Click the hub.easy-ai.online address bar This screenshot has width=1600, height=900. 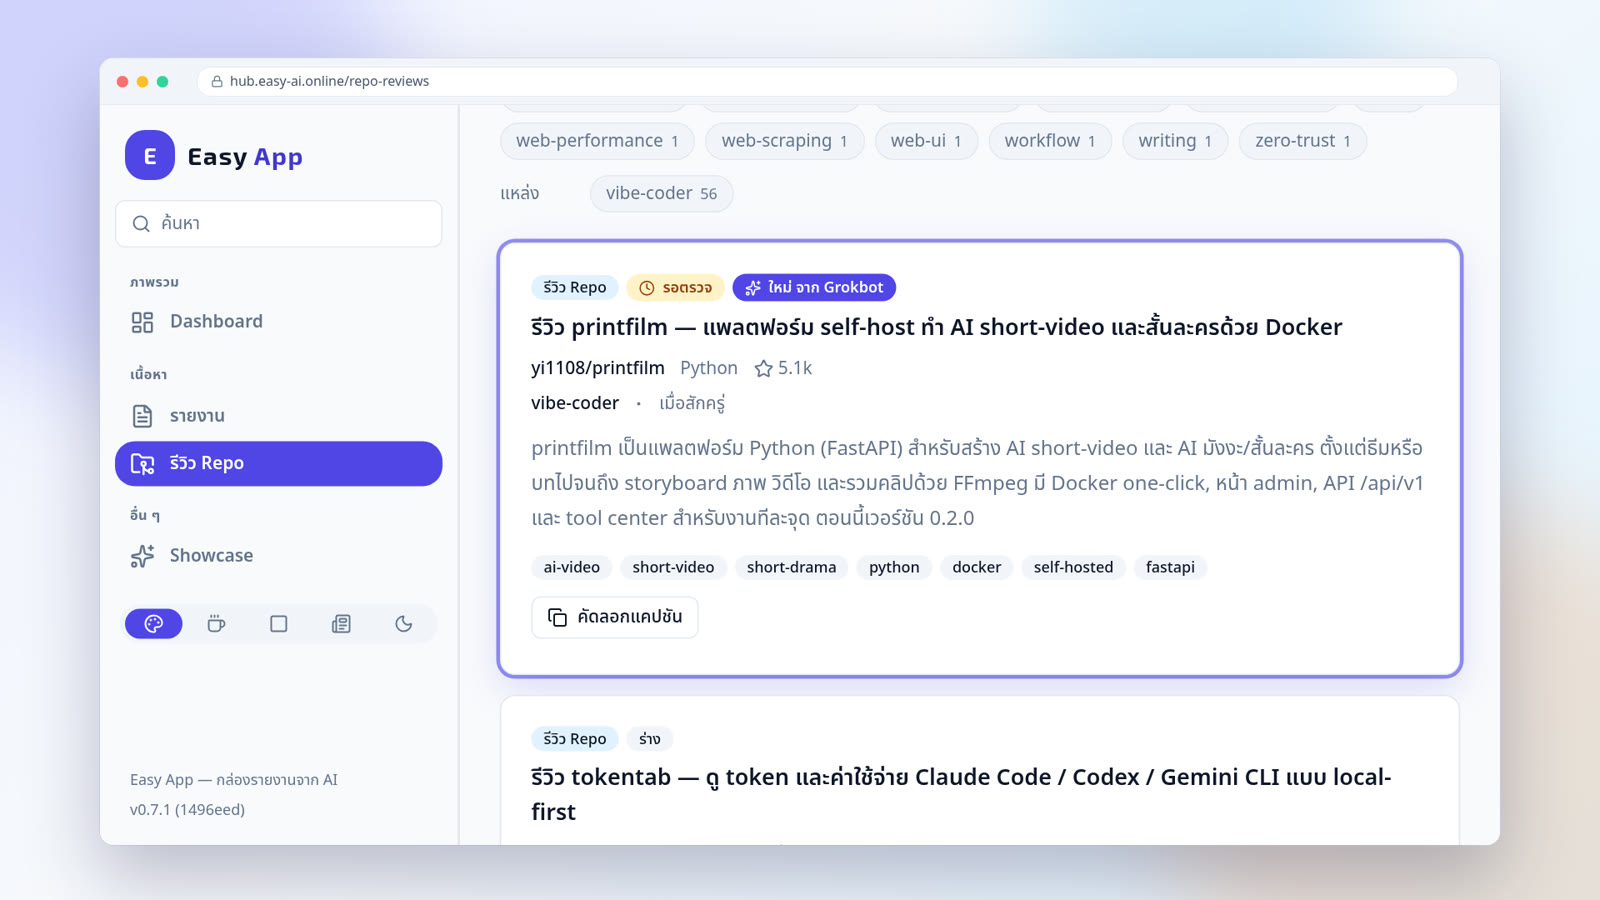[827, 82]
